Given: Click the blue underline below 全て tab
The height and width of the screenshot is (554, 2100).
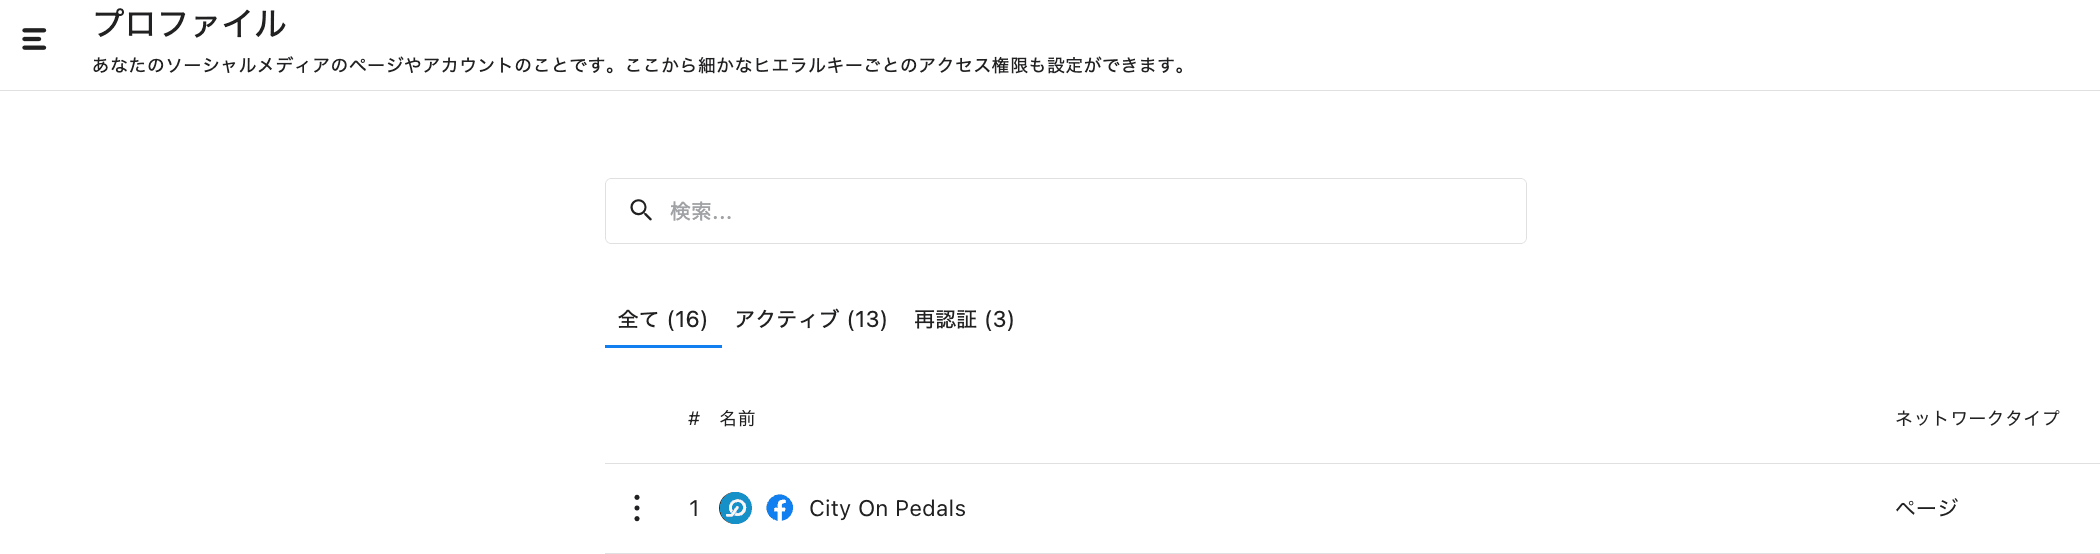Looking at the screenshot, I should click(x=663, y=346).
